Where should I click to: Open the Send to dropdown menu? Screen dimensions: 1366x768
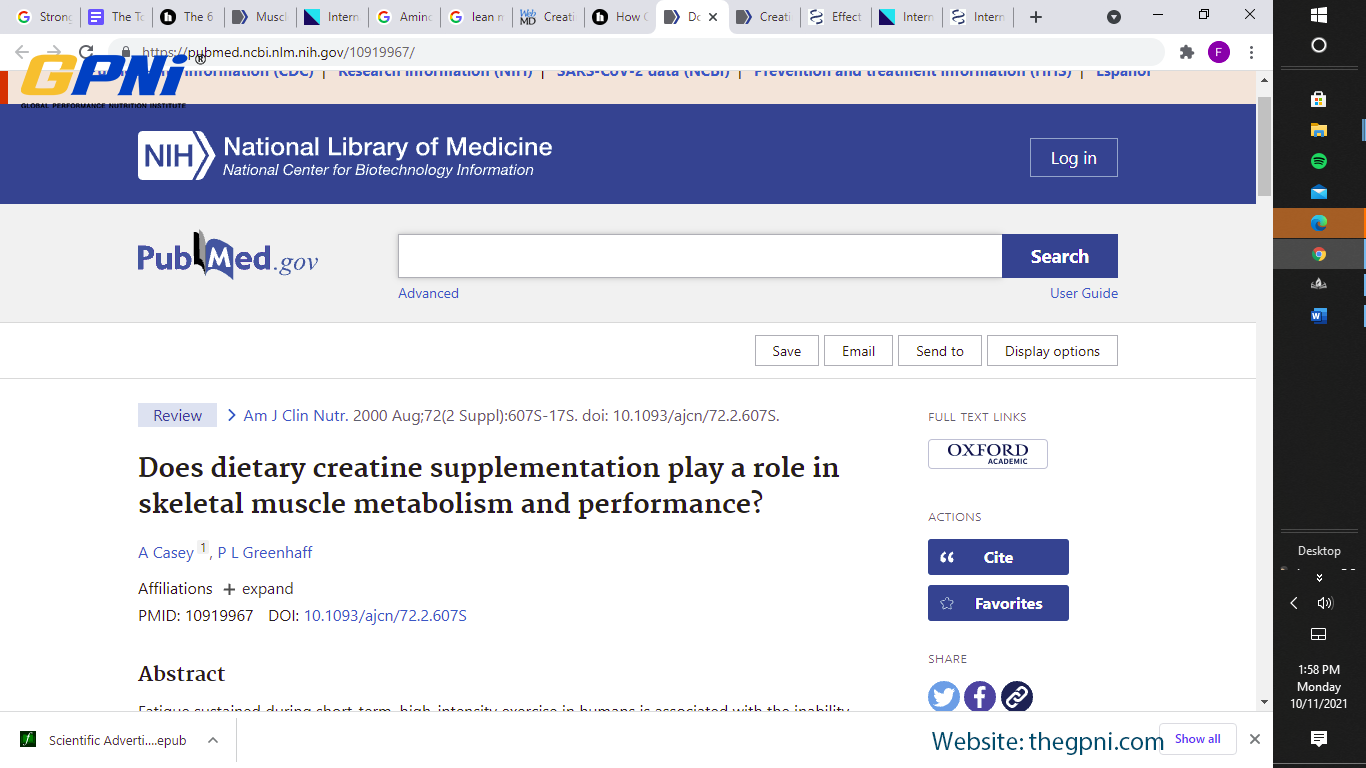(939, 351)
